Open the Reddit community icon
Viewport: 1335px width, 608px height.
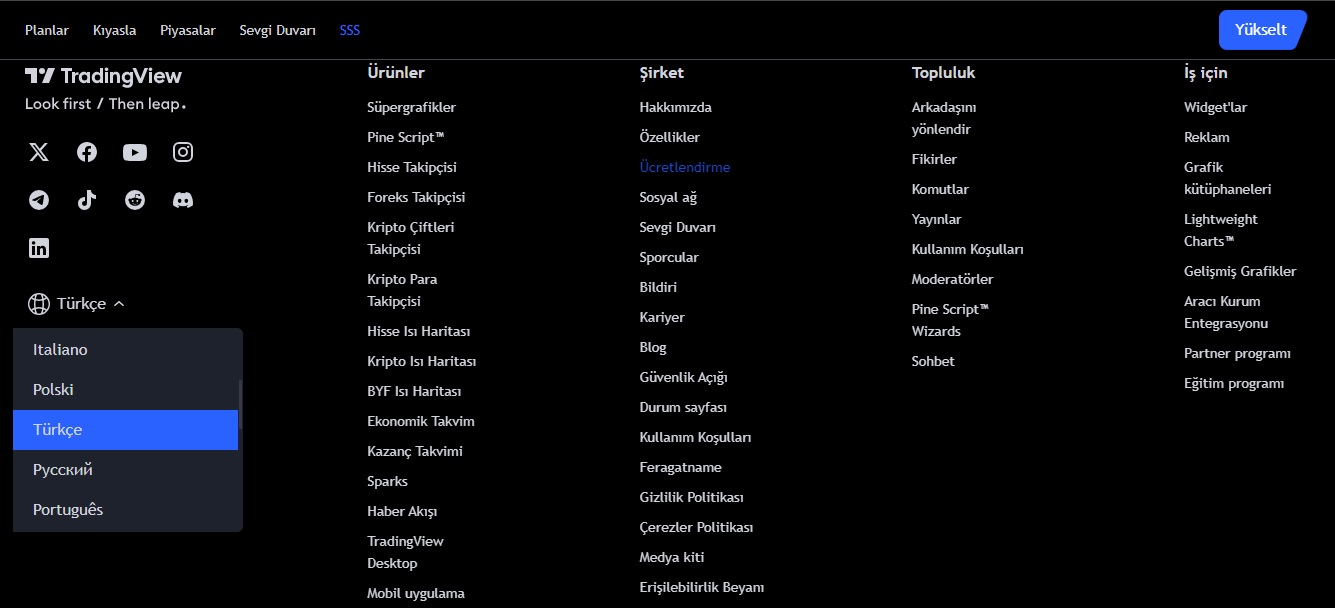click(x=135, y=200)
